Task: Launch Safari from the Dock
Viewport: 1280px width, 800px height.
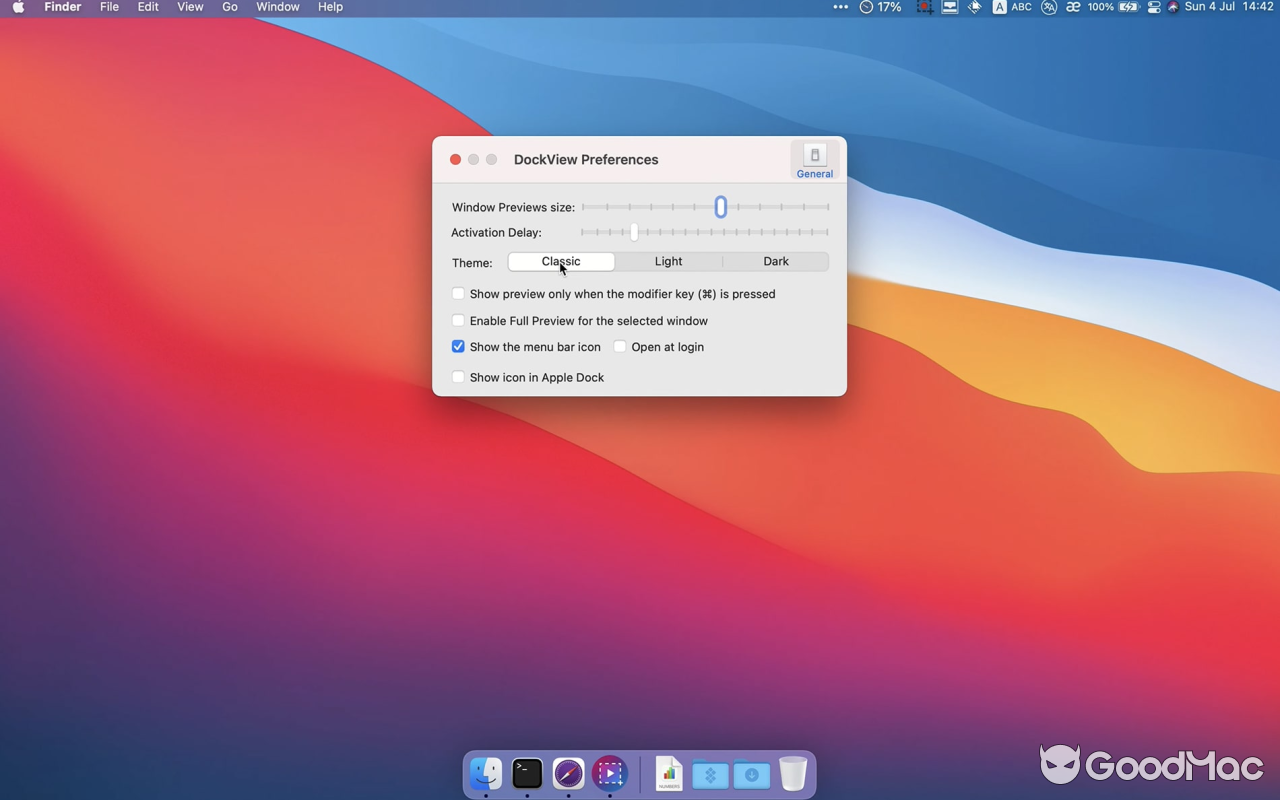Action: tap(568, 773)
